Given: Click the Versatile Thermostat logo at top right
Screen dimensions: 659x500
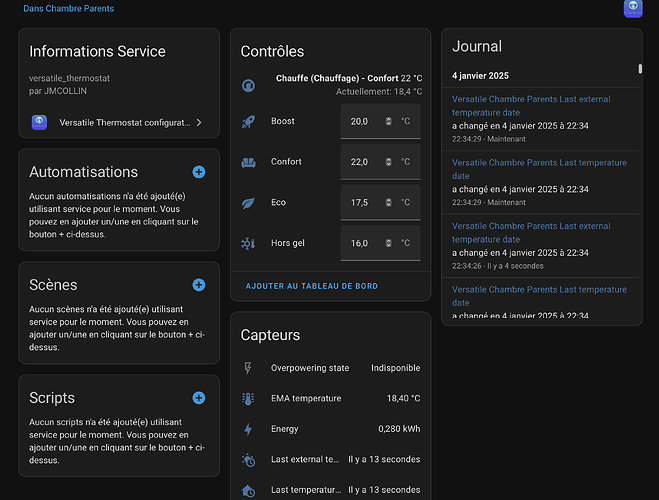Looking at the screenshot, I should click(x=633, y=8).
